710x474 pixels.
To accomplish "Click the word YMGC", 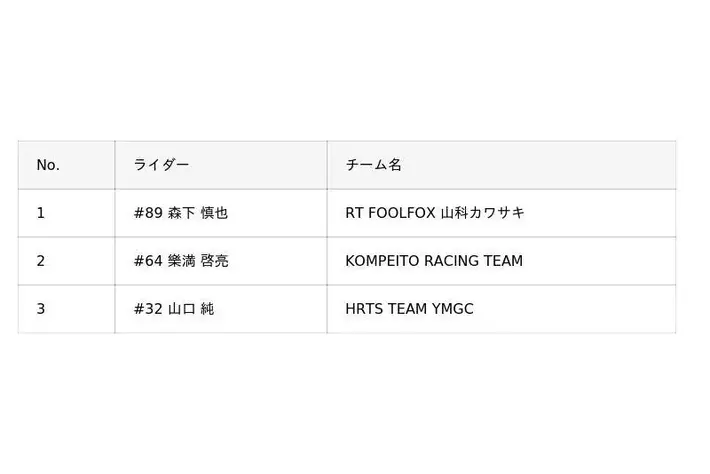I will coord(453,309).
